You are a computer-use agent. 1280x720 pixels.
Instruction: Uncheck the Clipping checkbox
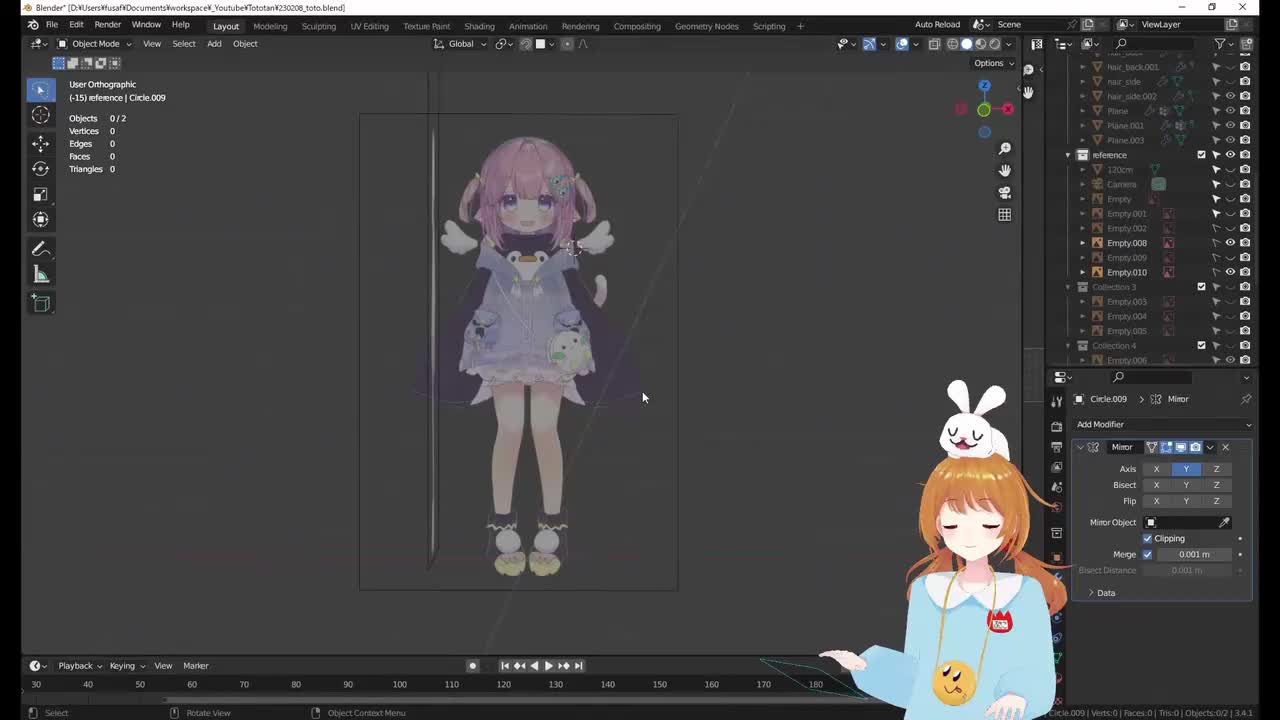click(1148, 538)
